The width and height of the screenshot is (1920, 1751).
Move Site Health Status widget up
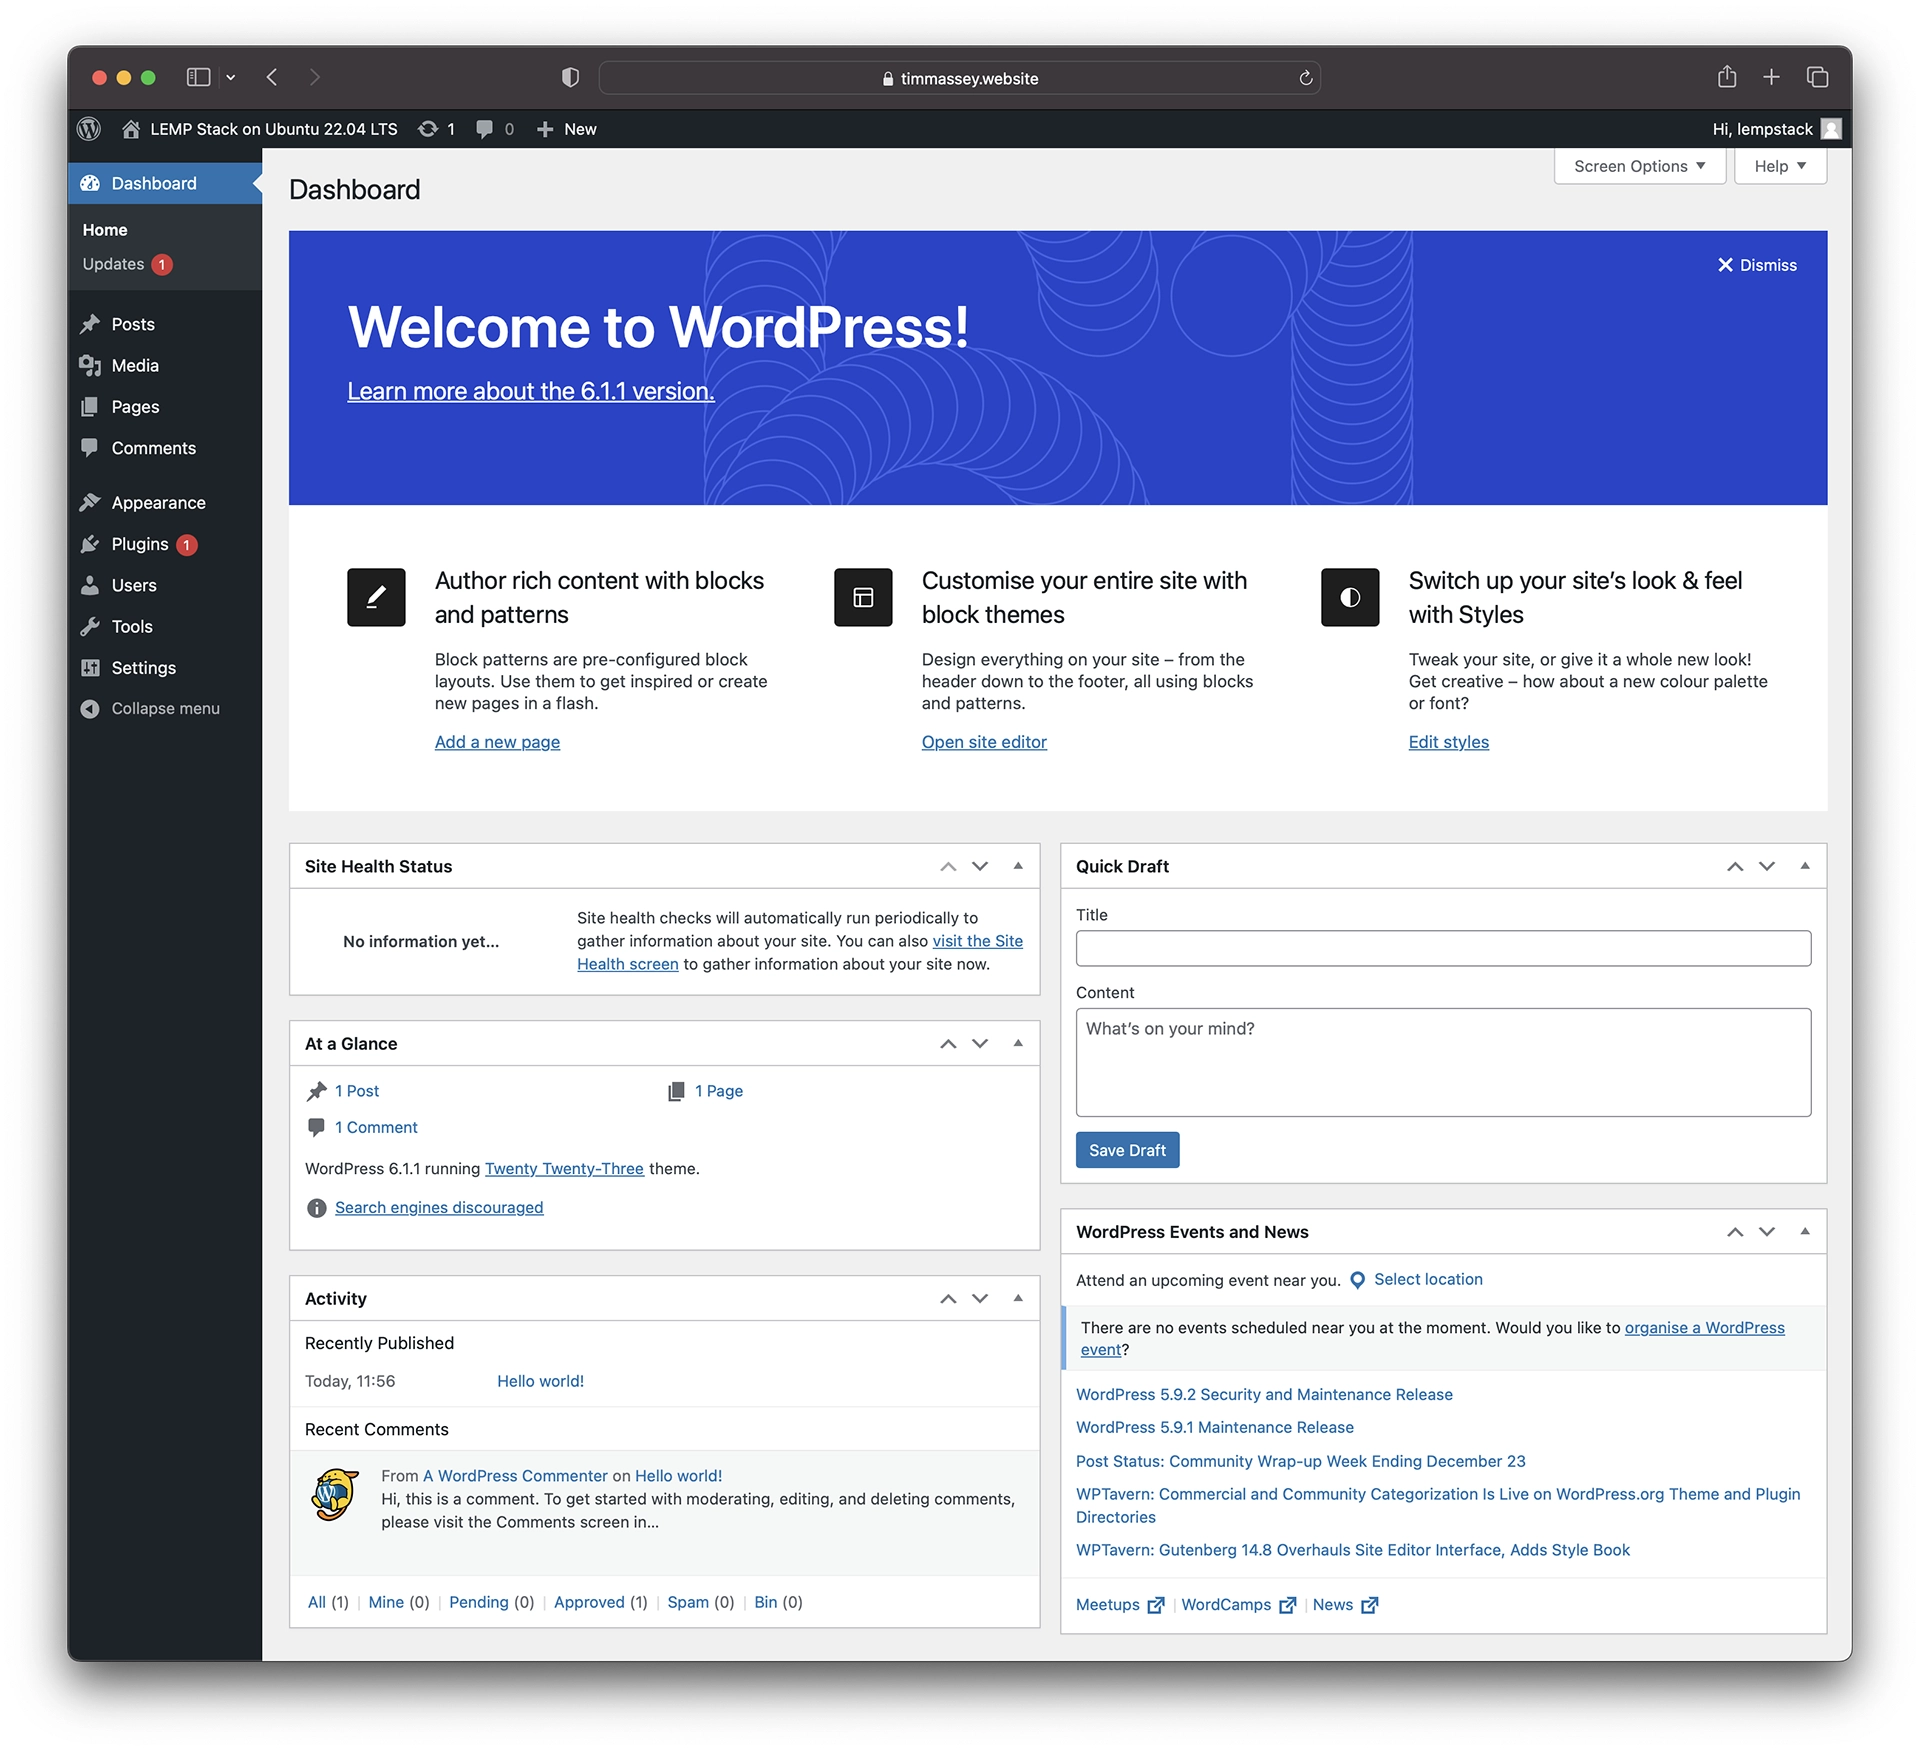coord(948,866)
